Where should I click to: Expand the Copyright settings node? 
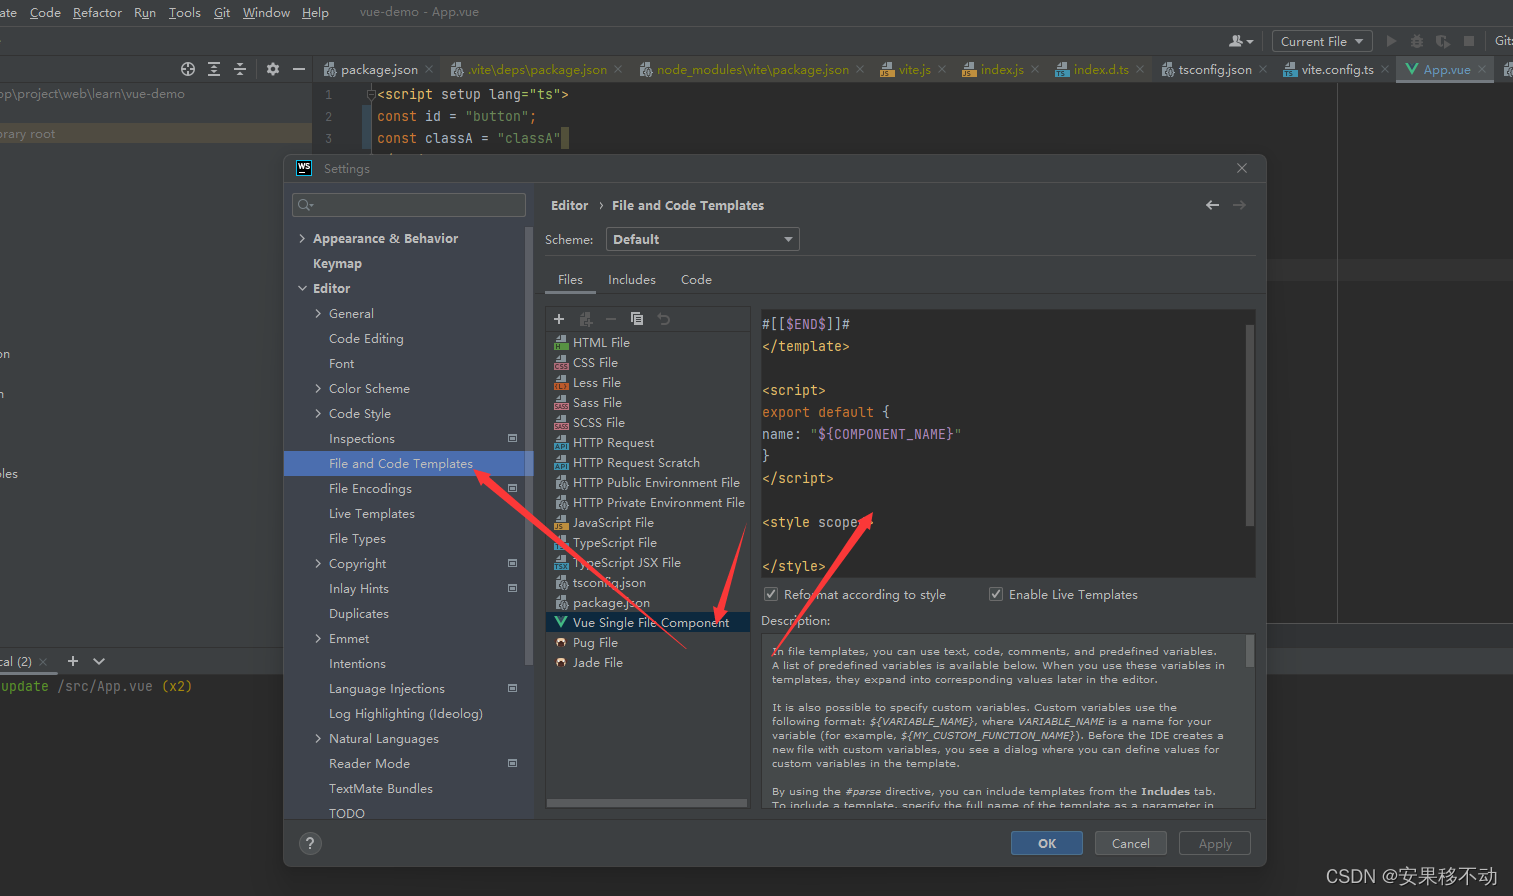pos(319,563)
